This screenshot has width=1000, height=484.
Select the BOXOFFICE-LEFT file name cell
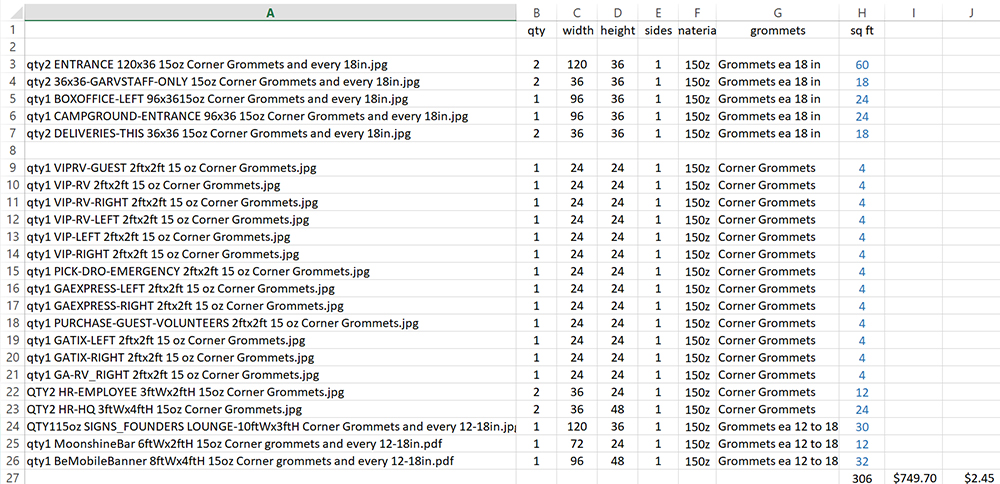click(270, 99)
